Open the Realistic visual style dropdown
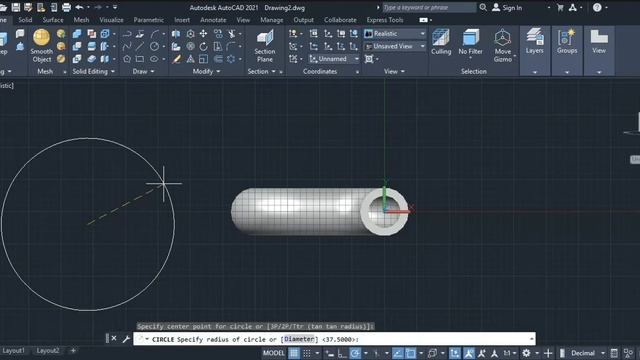This screenshot has width=640, height=360. pyautogui.click(x=395, y=34)
